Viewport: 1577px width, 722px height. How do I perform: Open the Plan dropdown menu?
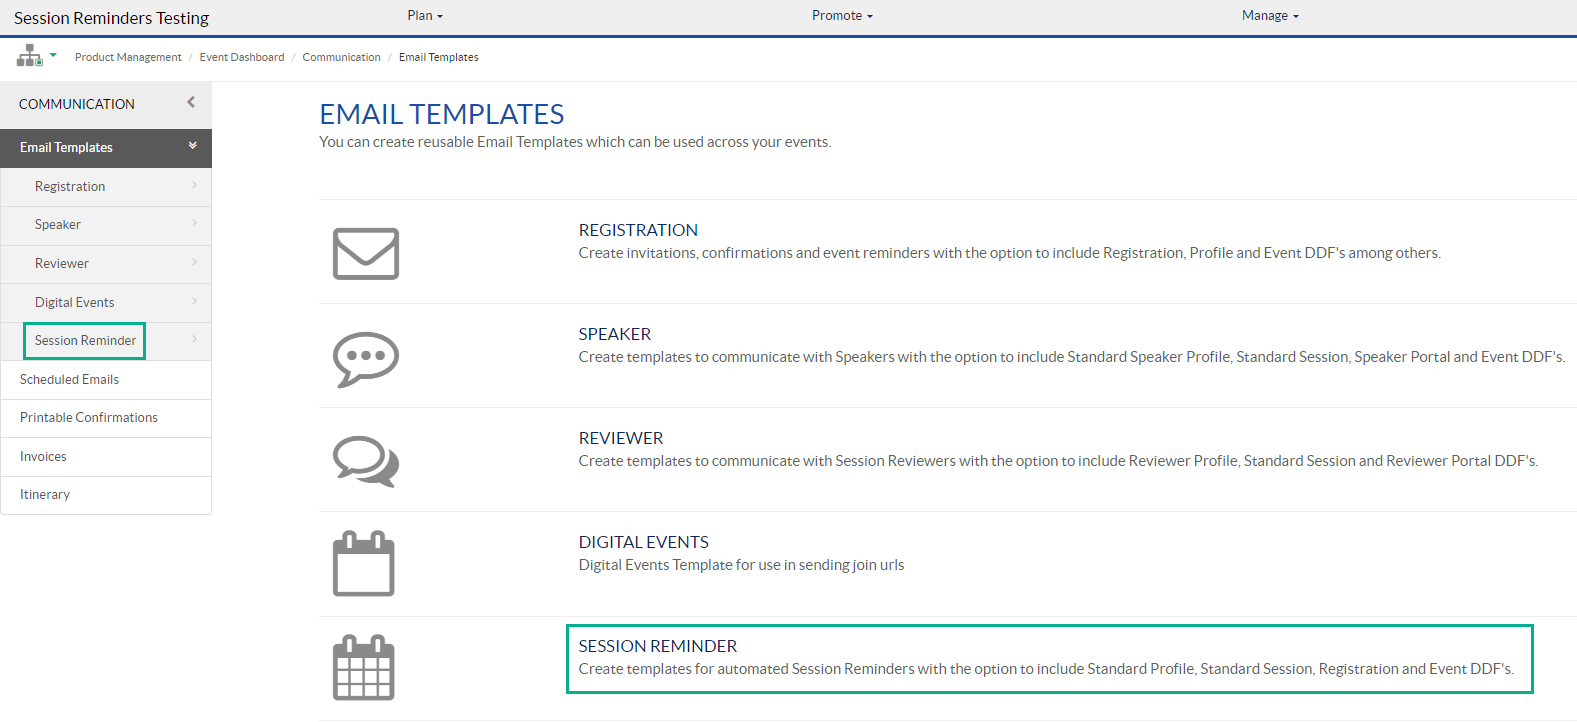pos(425,16)
